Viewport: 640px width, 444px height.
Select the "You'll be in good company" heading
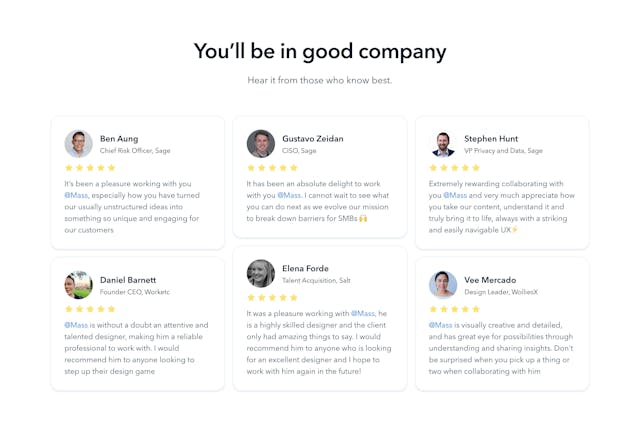[320, 51]
